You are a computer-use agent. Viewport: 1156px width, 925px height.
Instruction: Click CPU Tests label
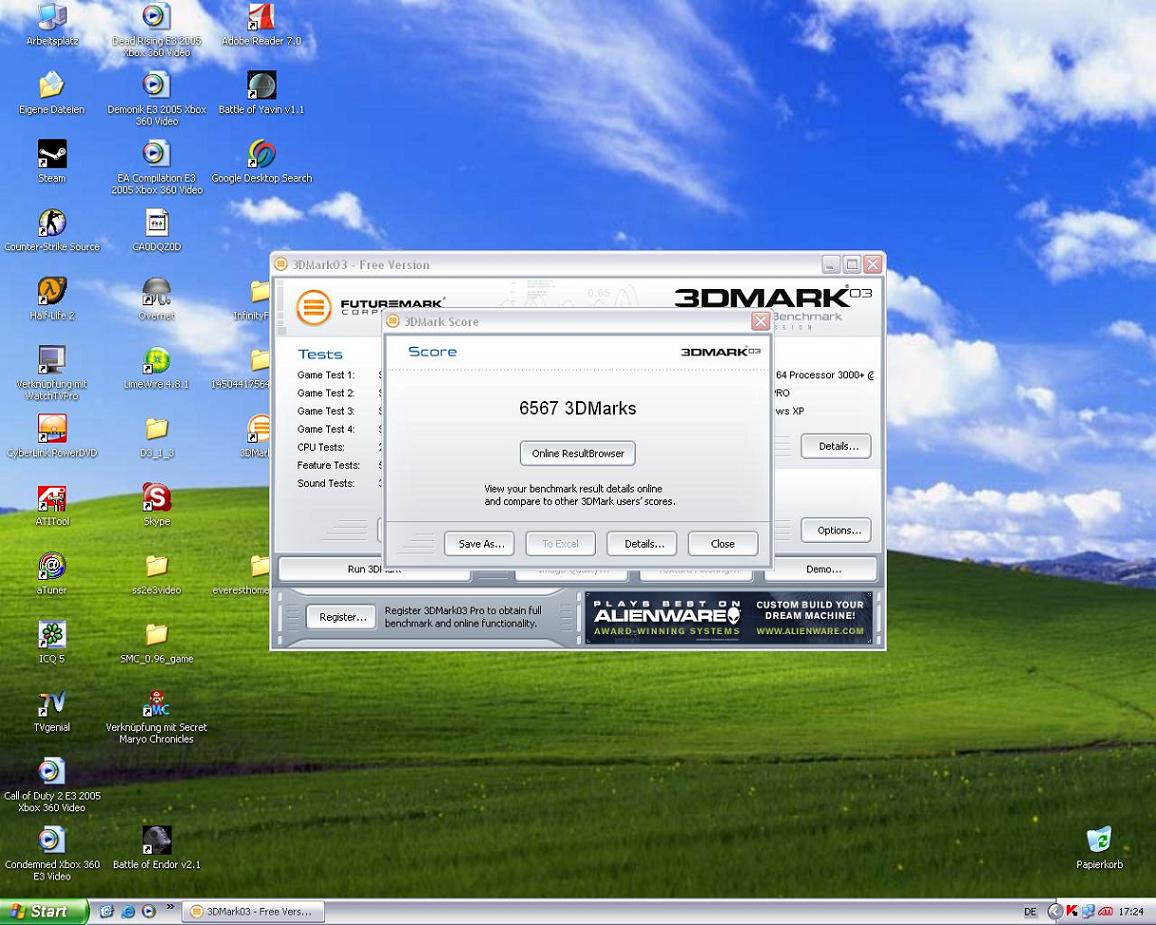[x=321, y=447]
